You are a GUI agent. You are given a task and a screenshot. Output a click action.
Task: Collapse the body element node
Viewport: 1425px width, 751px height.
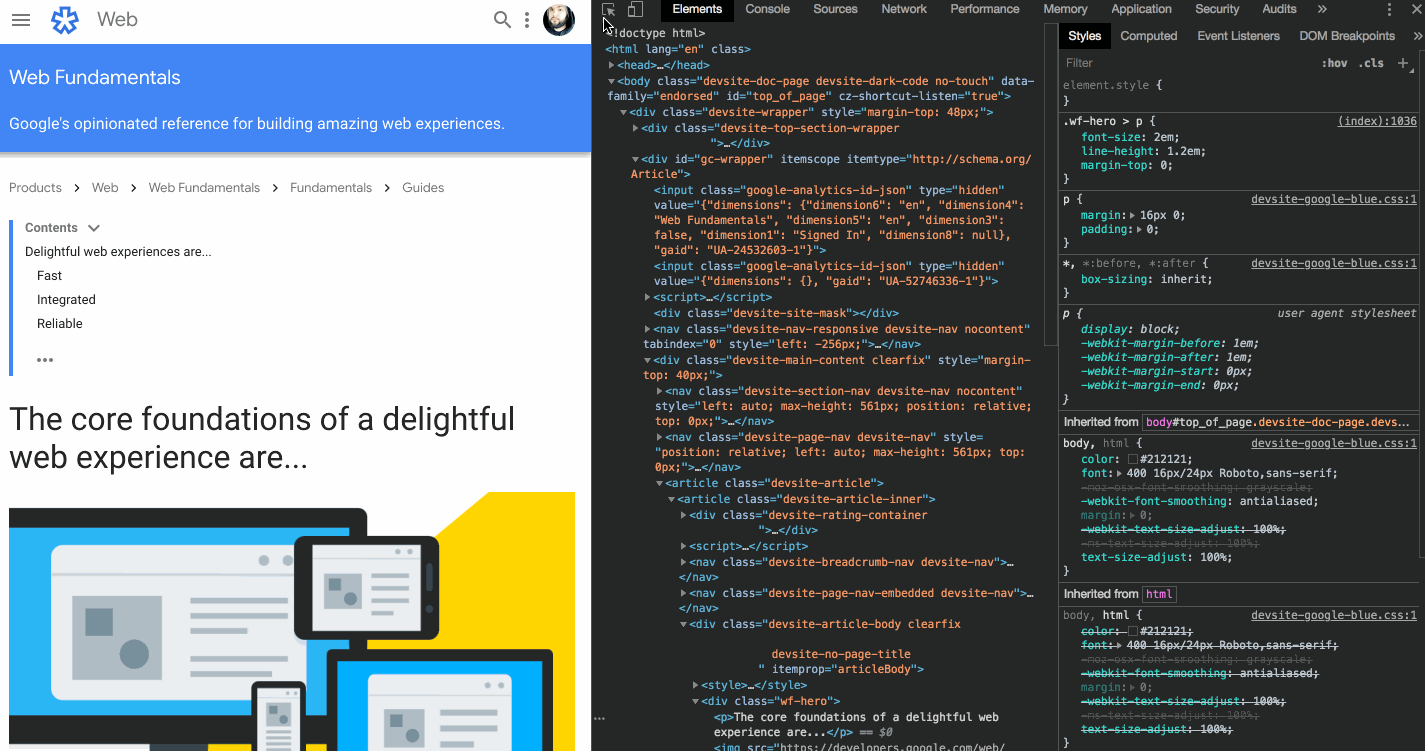click(x=612, y=81)
